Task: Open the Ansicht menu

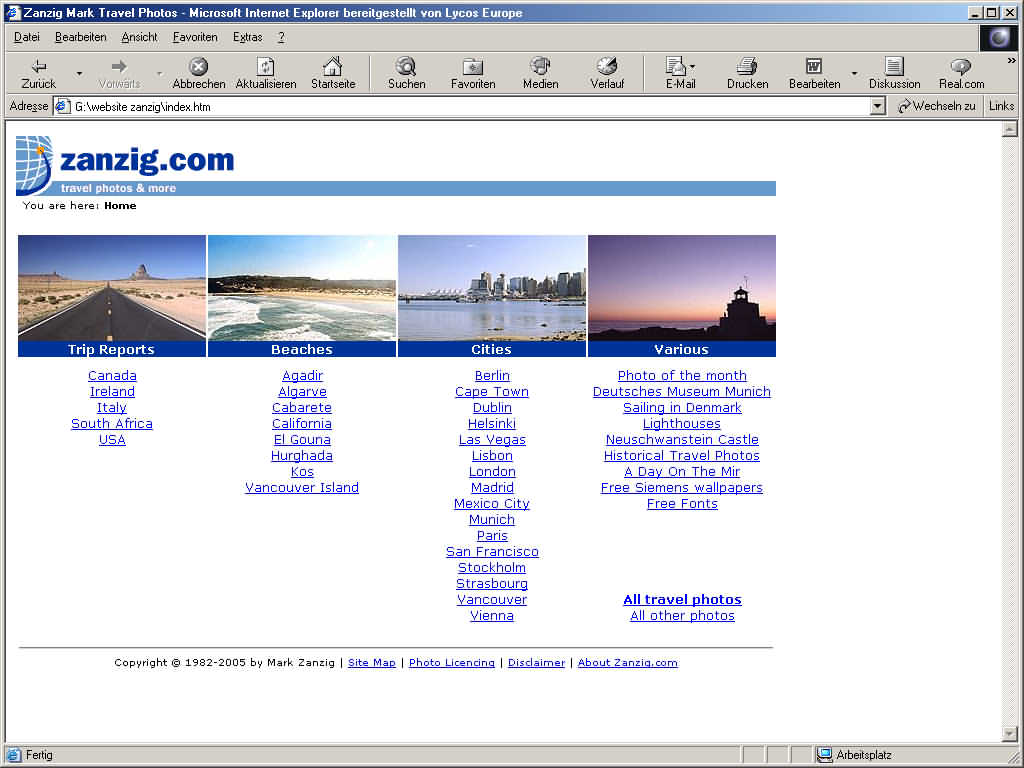Action: click(139, 37)
